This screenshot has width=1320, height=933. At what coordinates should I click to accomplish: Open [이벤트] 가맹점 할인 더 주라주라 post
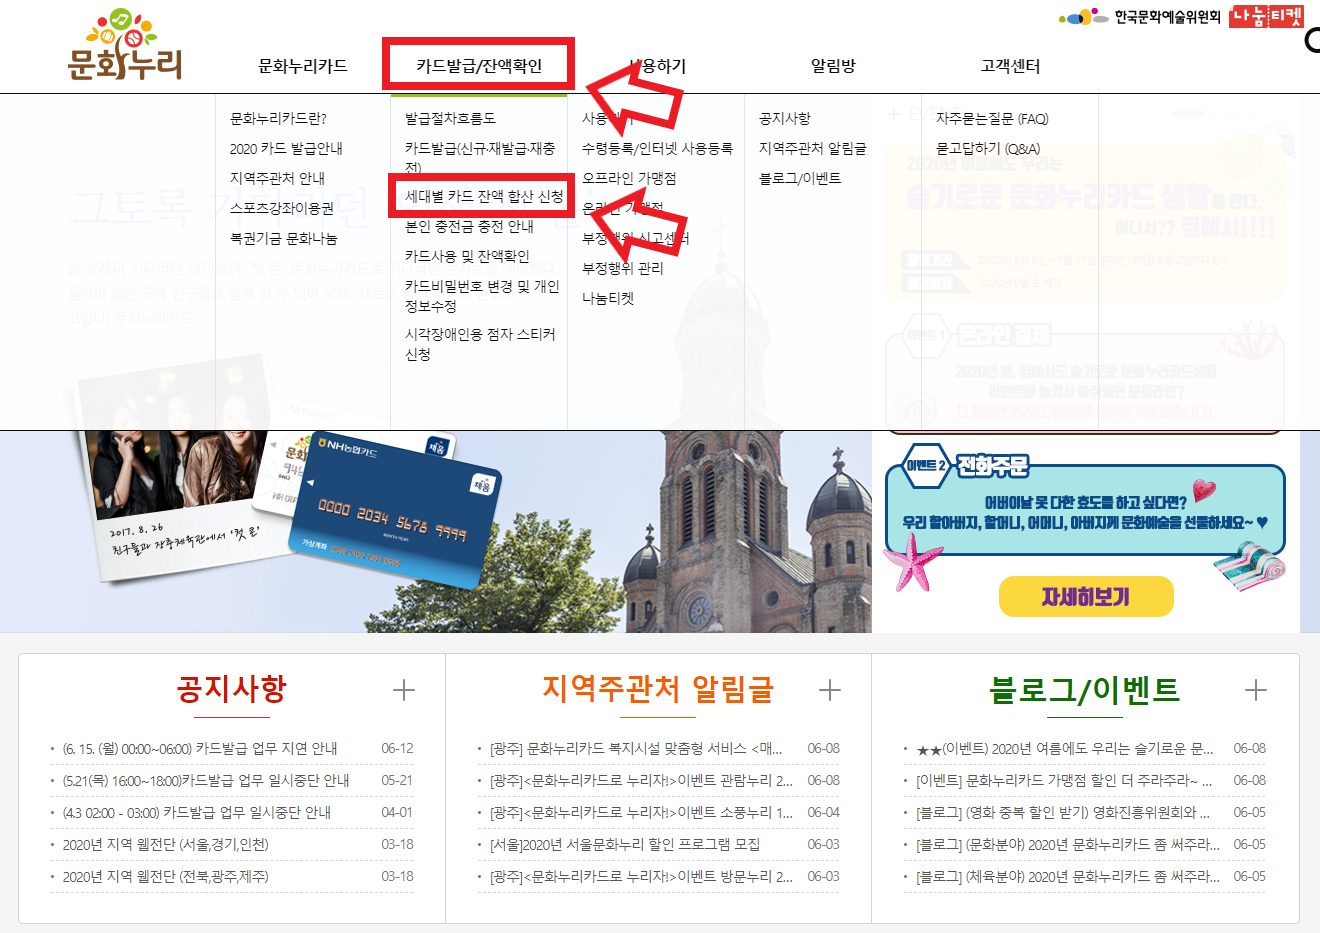(x=1064, y=780)
